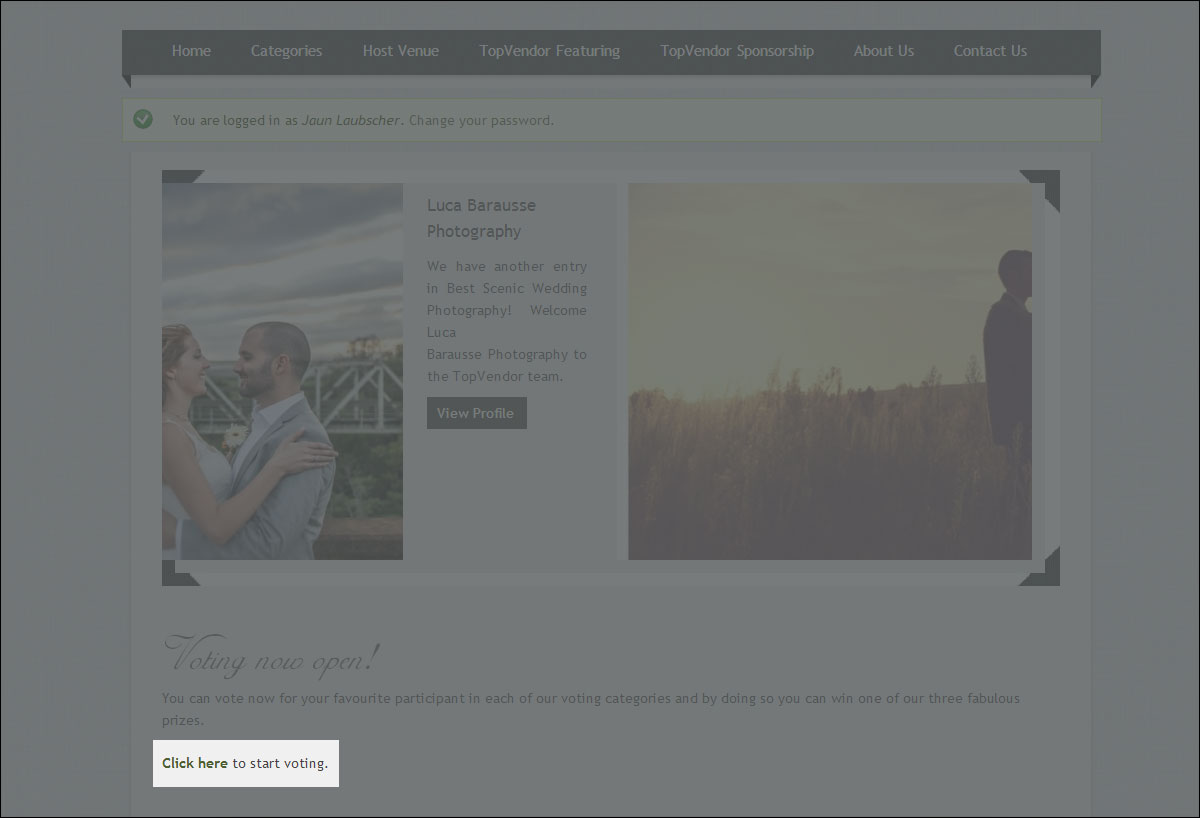The height and width of the screenshot is (818, 1200).
Task: Navigate to TopVendor Sponsorship
Action: [x=736, y=51]
